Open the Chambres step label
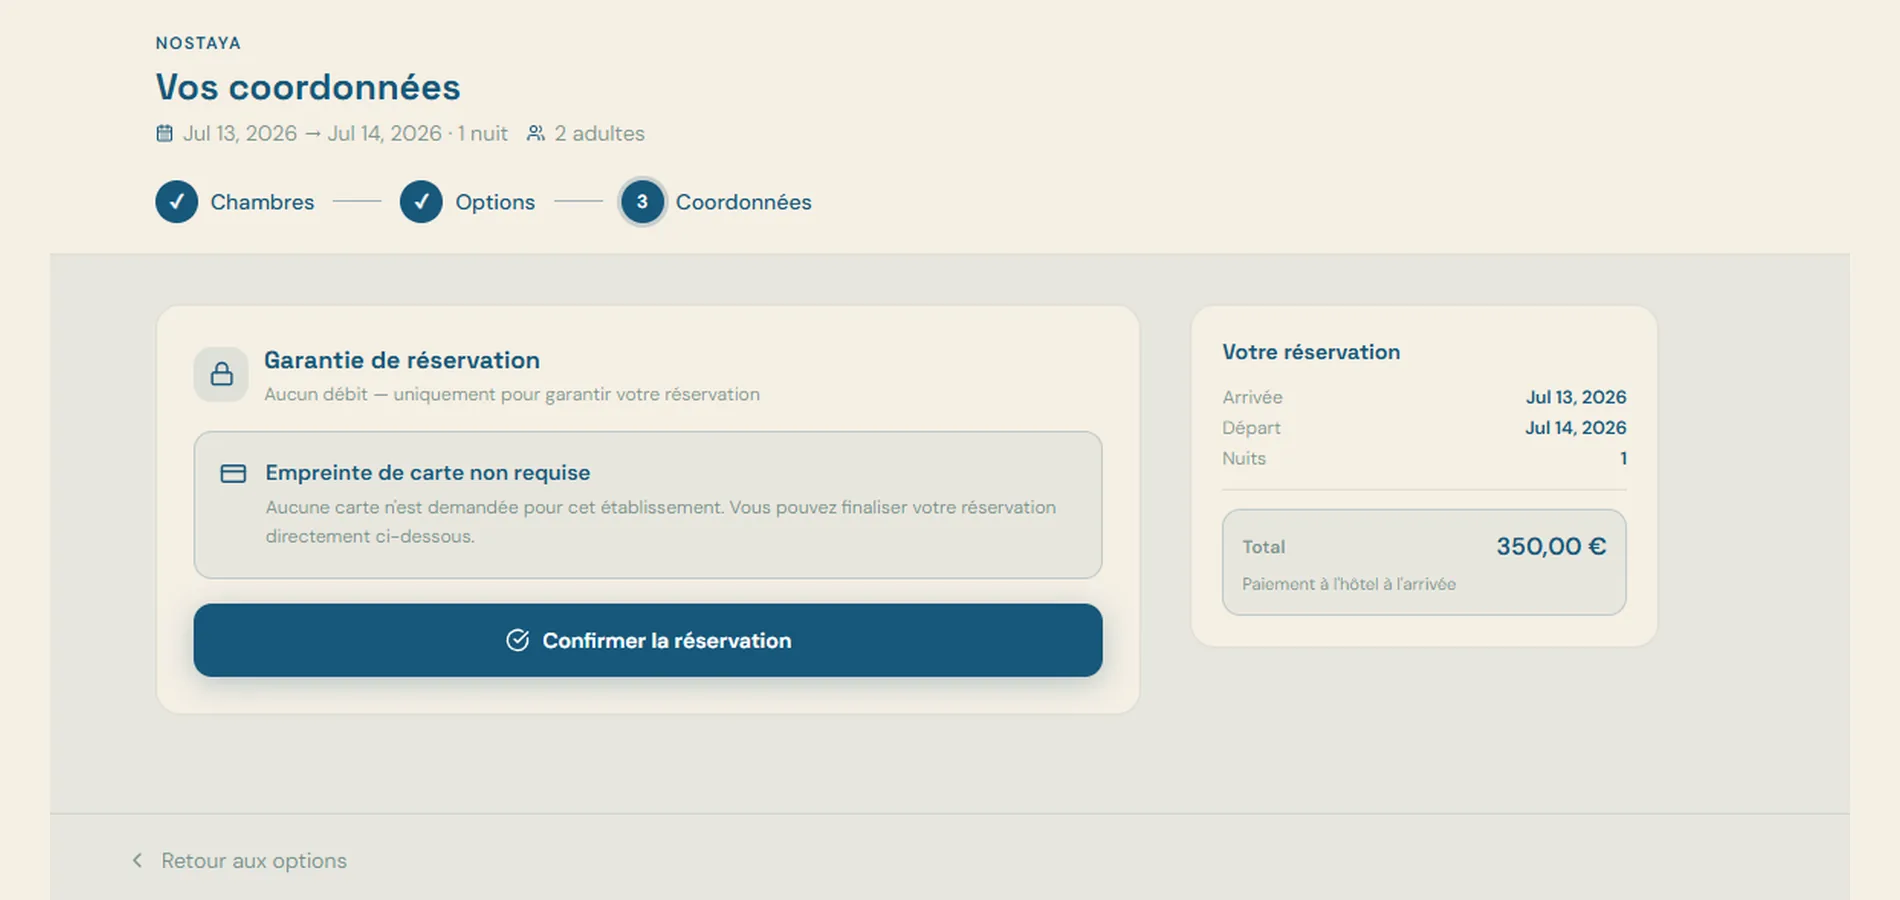This screenshot has height=900, width=1900. [262, 202]
